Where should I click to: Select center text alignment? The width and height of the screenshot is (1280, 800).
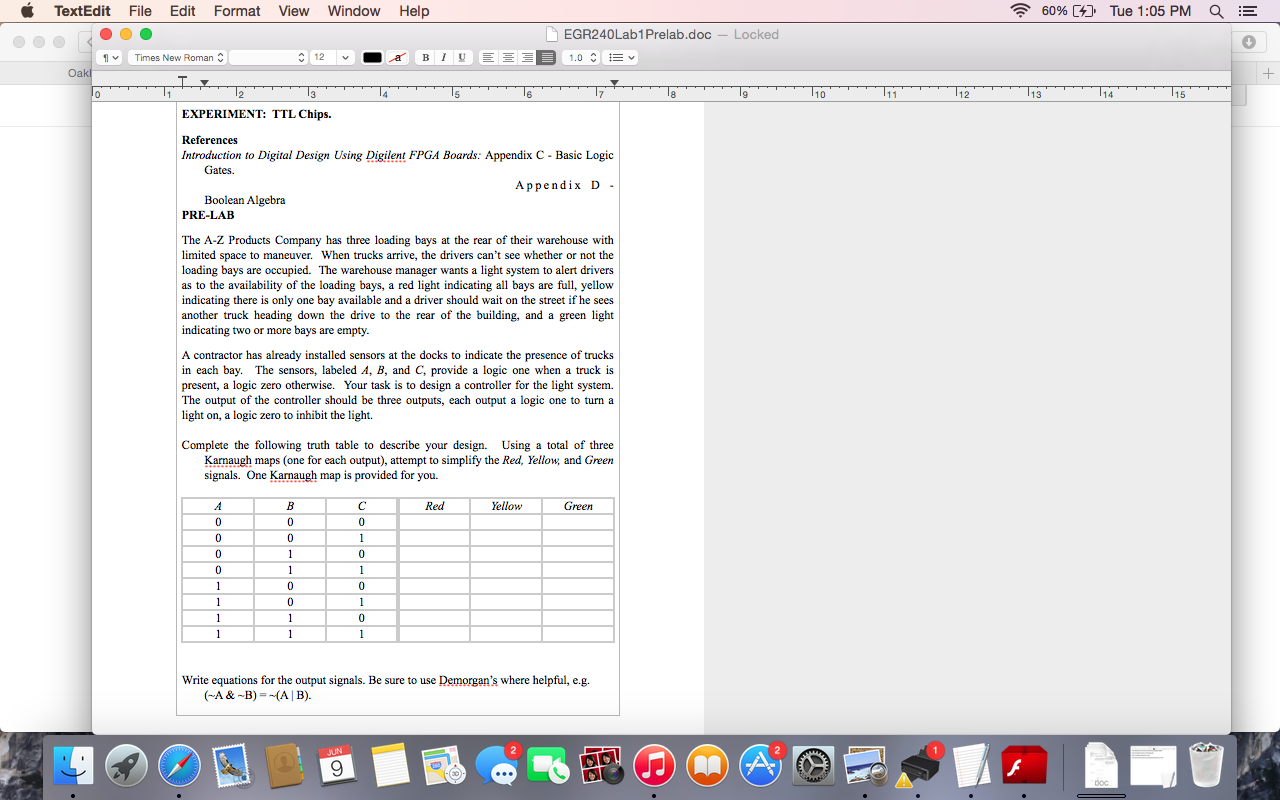507,57
